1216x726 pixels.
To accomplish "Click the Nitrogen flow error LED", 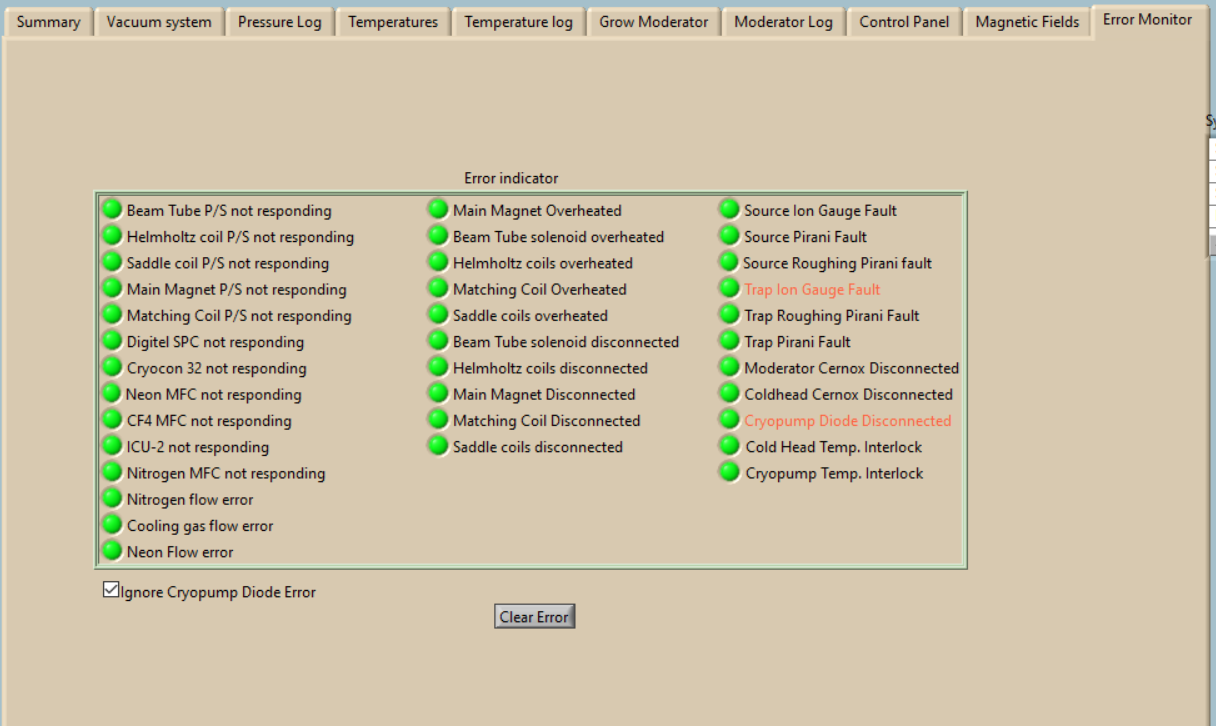I will click(x=112, y=498).
